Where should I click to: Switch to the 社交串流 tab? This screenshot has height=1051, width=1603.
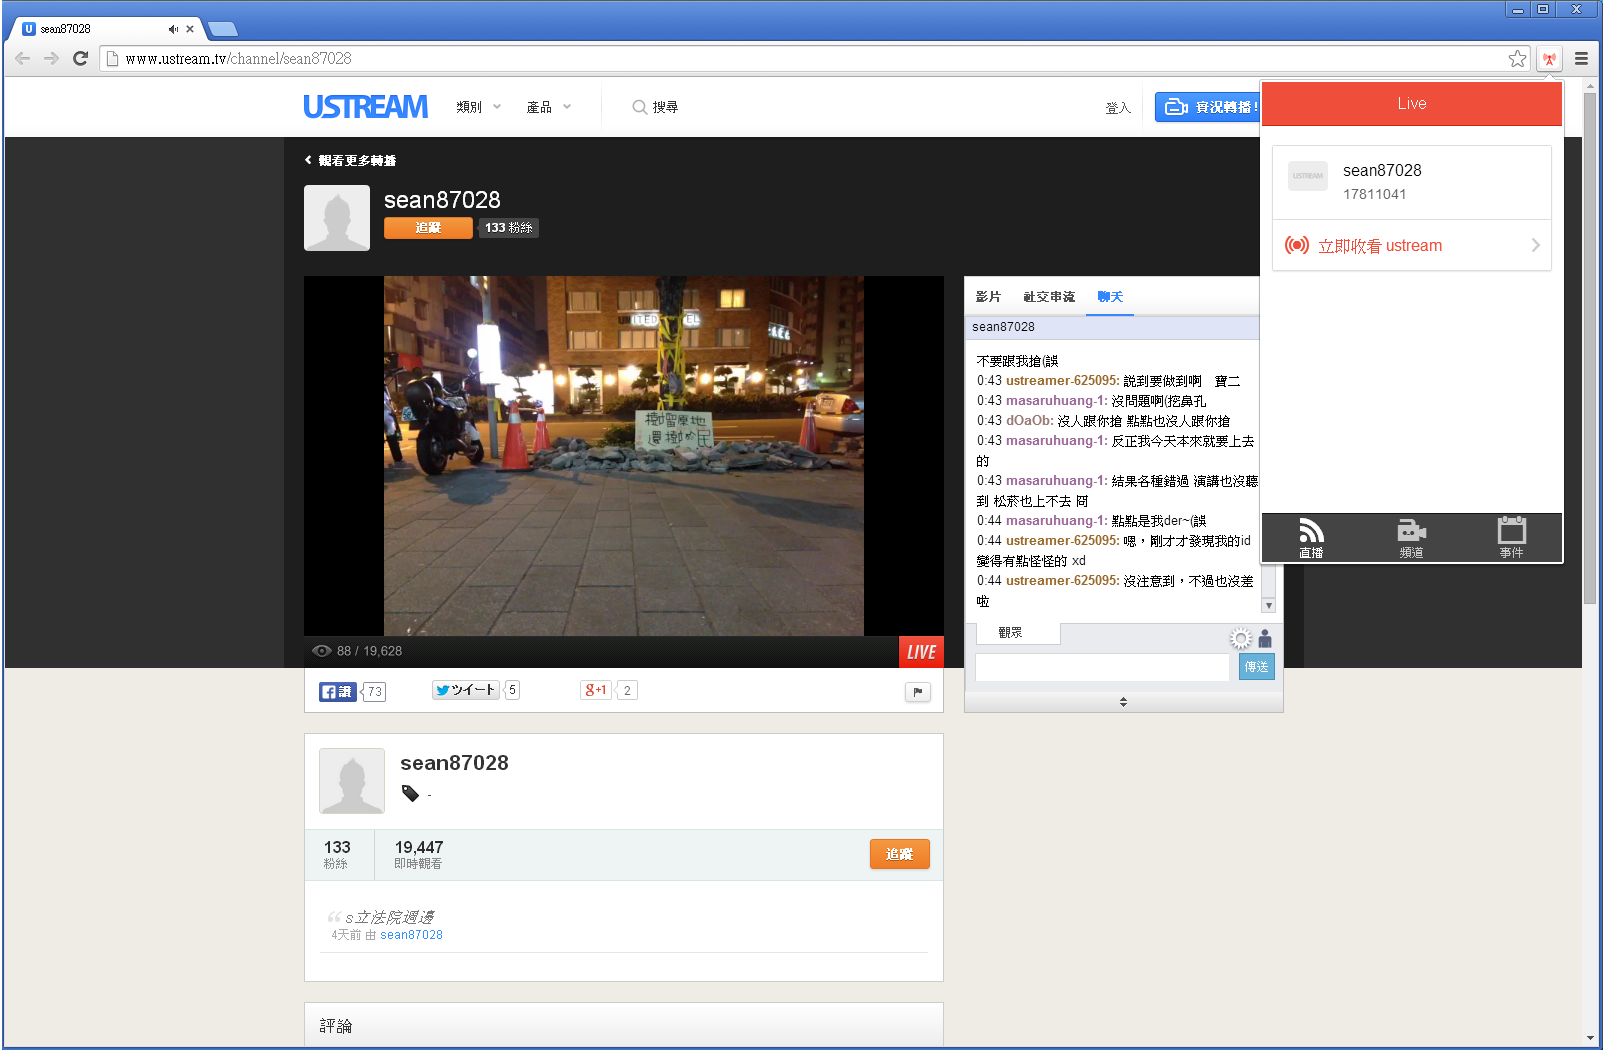pos(1049,297)
